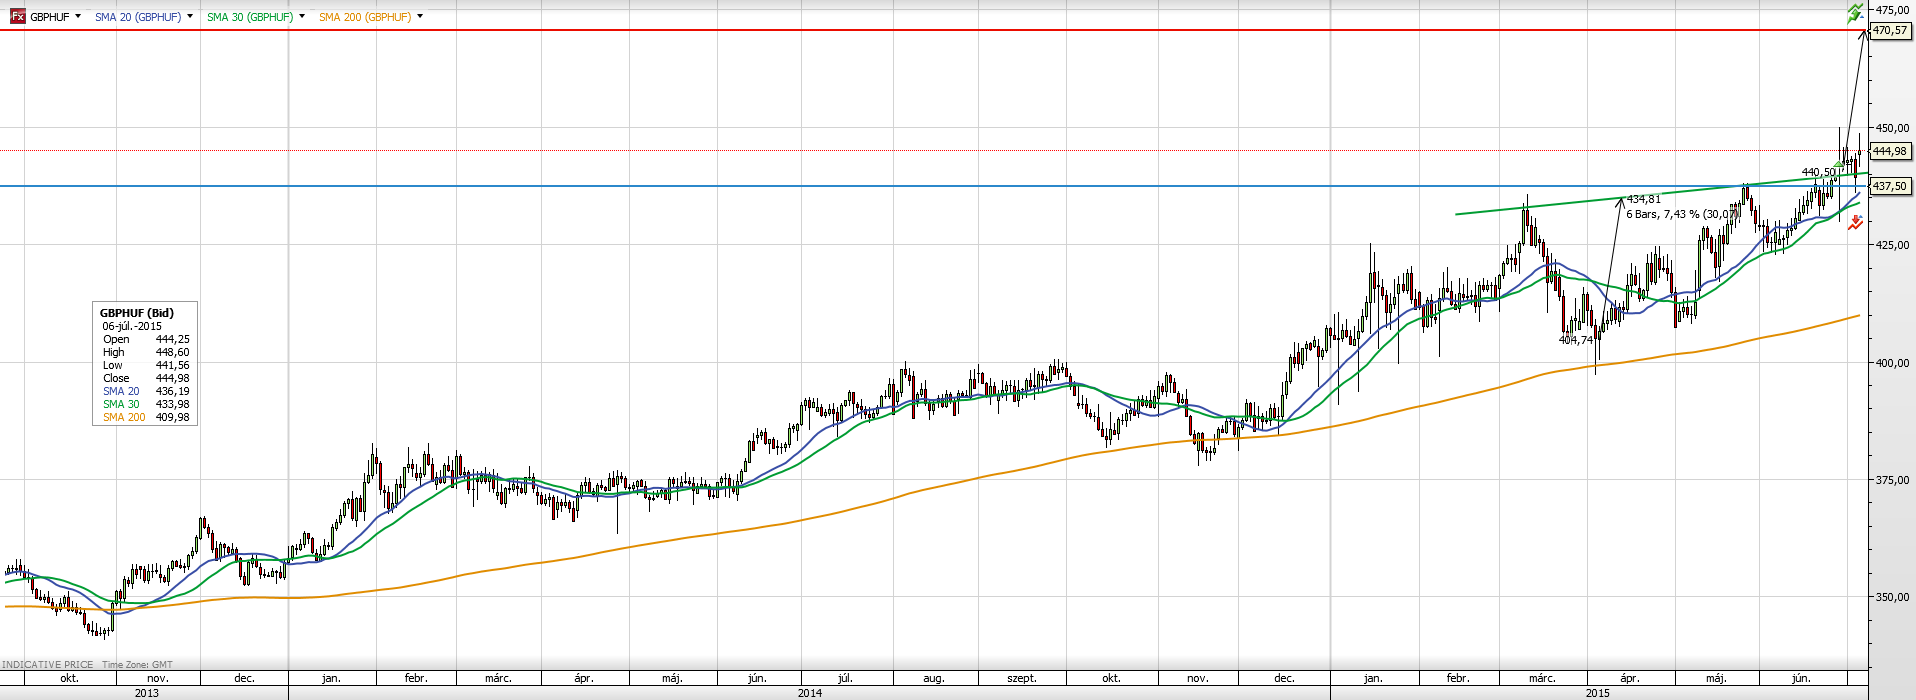The width and height of the screenshot is (1916, 700).
Task: Click the Low value '441,56'
Action: pos(172,365)
